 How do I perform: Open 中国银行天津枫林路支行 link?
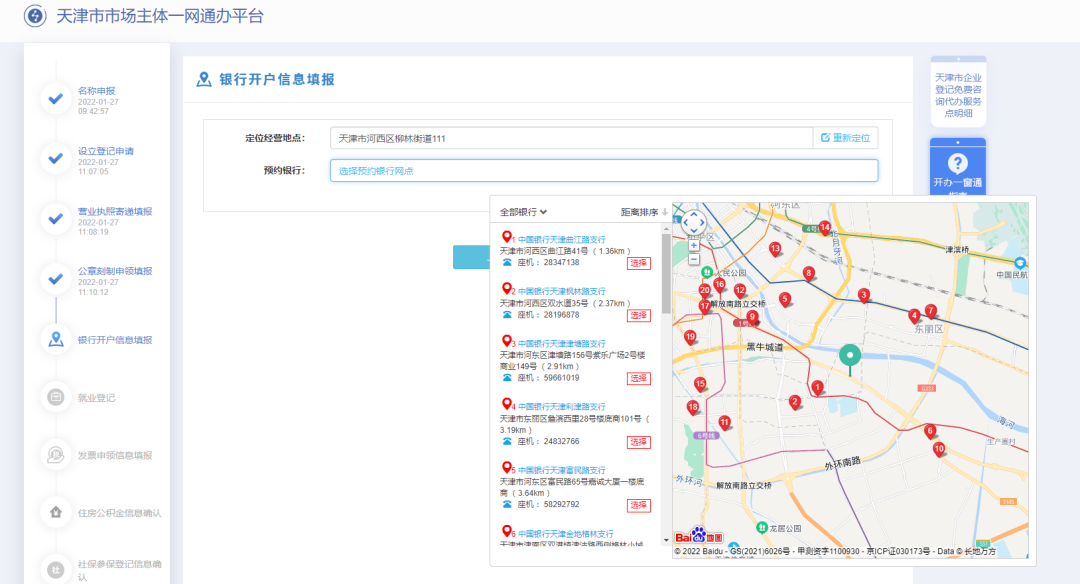[561, 291]
